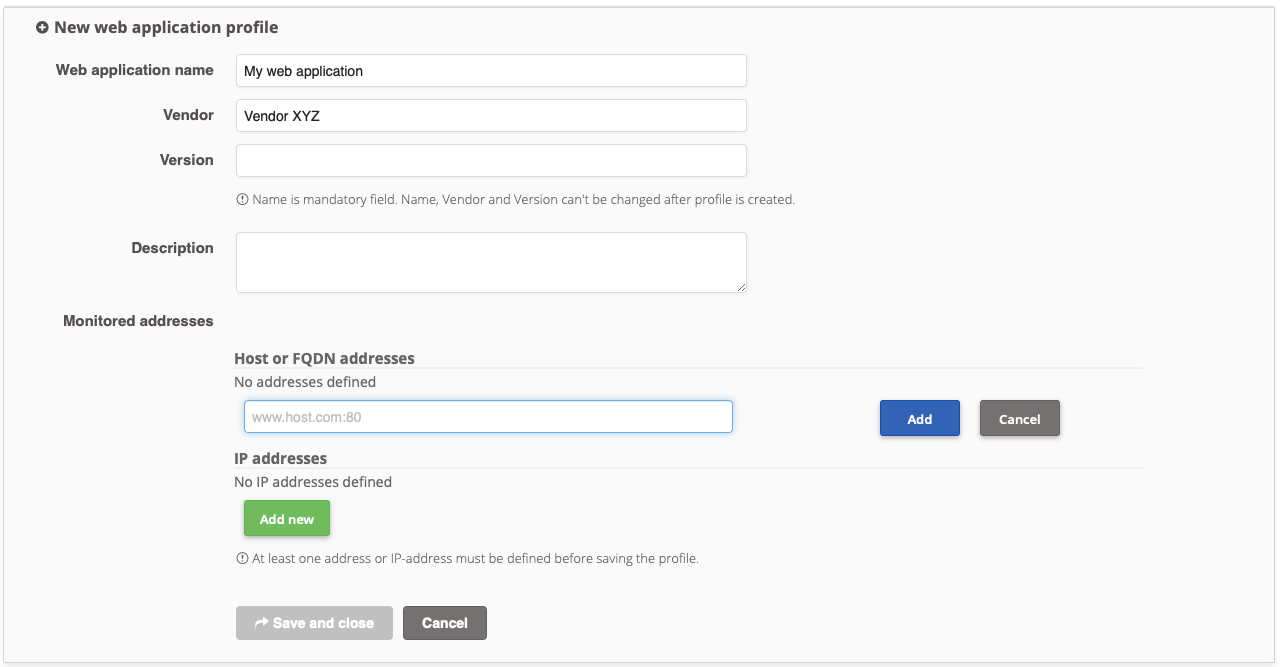The image size is (1286, 667).
Task: Click the 'IP addresses' heading
Action: pyautogui.click(x=281, y=458)
